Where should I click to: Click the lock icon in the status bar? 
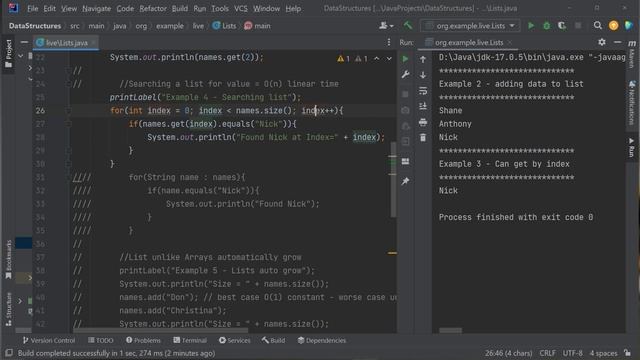click(627, 353)
